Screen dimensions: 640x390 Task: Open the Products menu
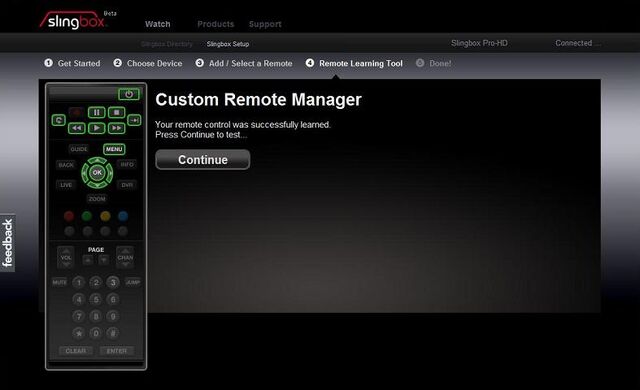click(x=216, y=24)
